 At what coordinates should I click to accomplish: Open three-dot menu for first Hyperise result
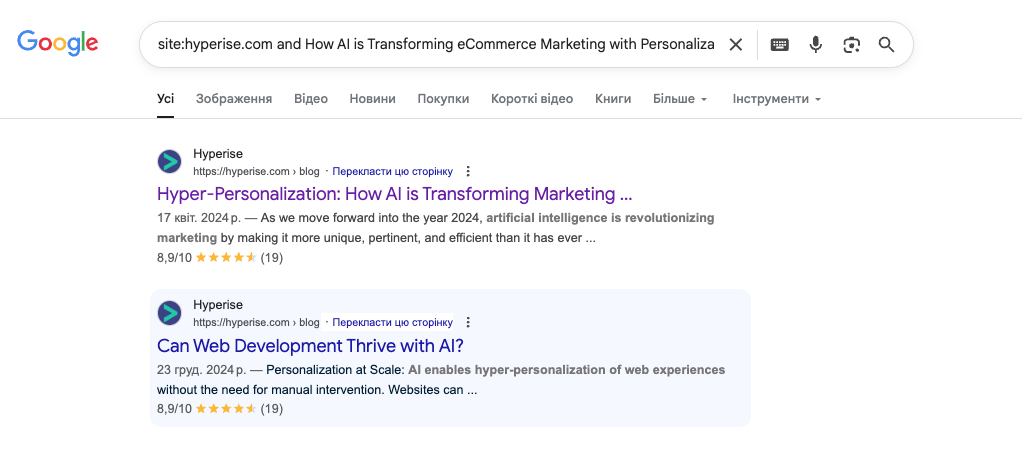tap(468, 171)
